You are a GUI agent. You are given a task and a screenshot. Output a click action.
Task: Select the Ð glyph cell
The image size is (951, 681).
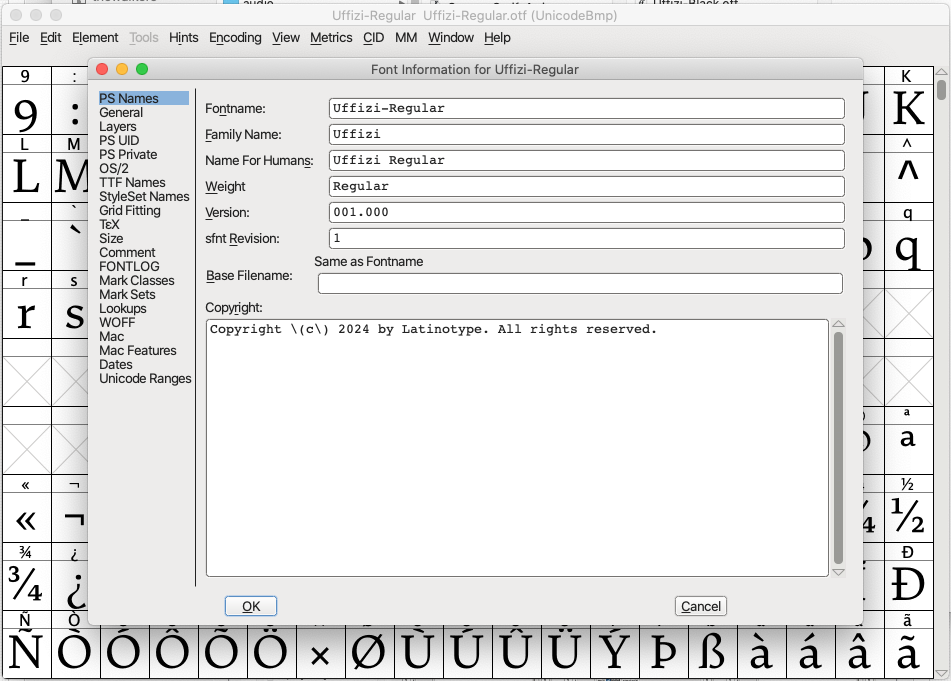click(909, 585)
